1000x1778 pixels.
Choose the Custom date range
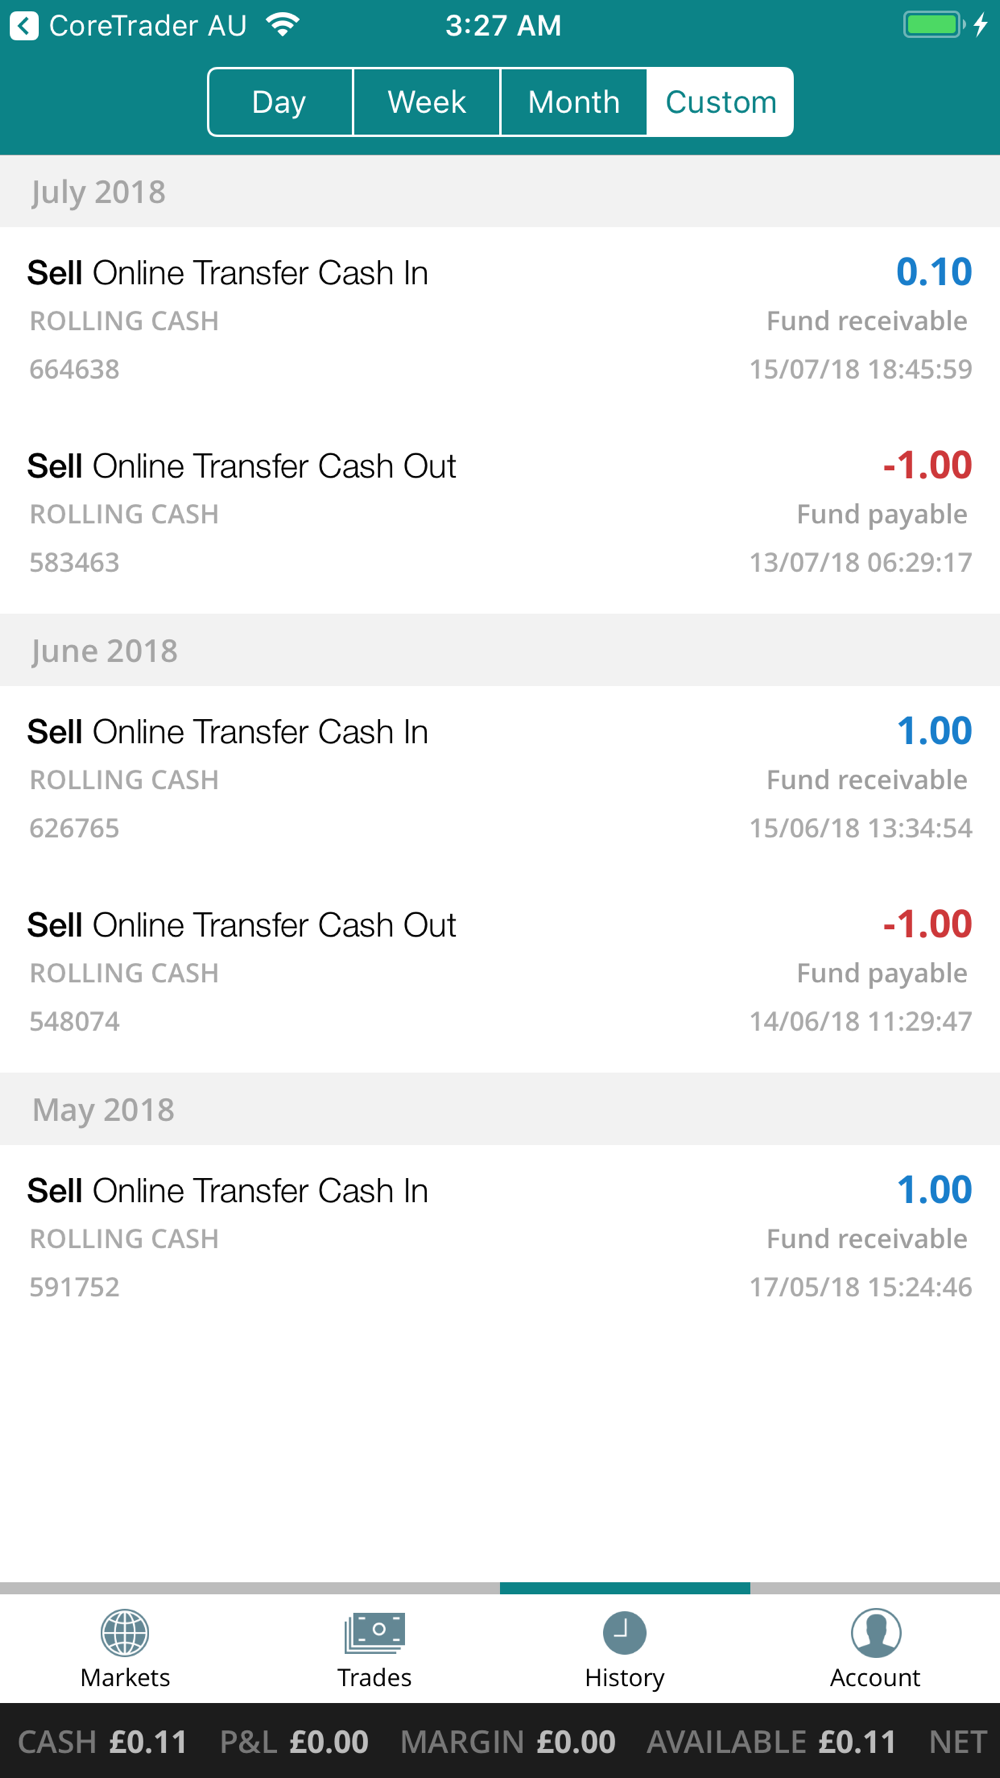pyautogui.click(x=720, y=102)
